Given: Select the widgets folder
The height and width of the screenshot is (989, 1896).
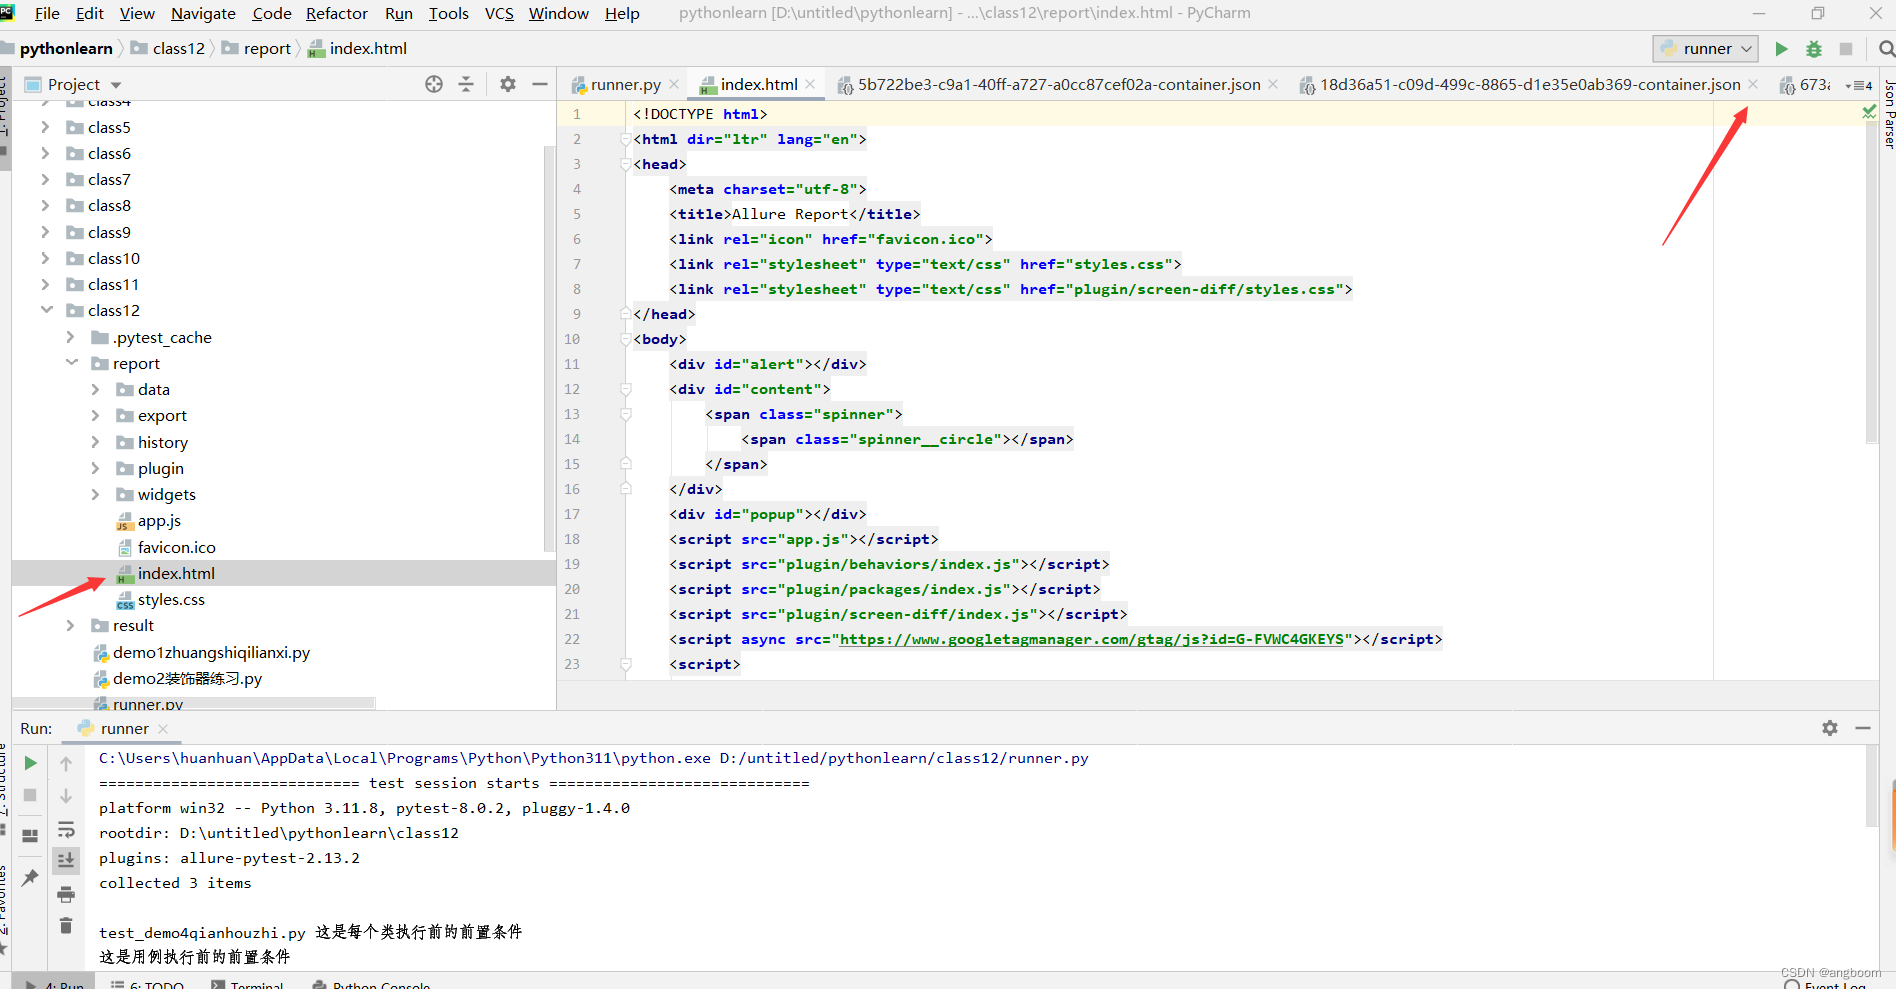Looking at the screenshot, I should tap(166, 494).
